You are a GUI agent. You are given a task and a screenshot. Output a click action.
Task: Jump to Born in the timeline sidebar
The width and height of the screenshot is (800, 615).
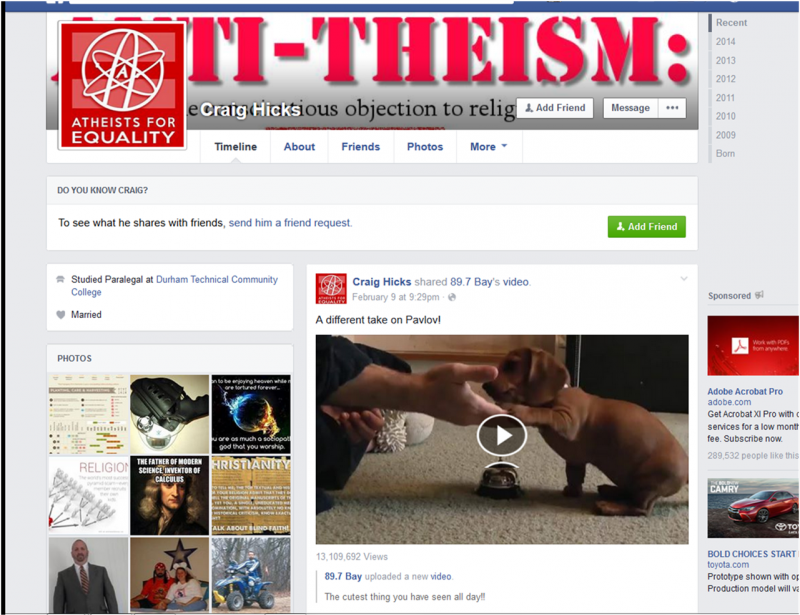pyautogui.click(x=725, y=154)
